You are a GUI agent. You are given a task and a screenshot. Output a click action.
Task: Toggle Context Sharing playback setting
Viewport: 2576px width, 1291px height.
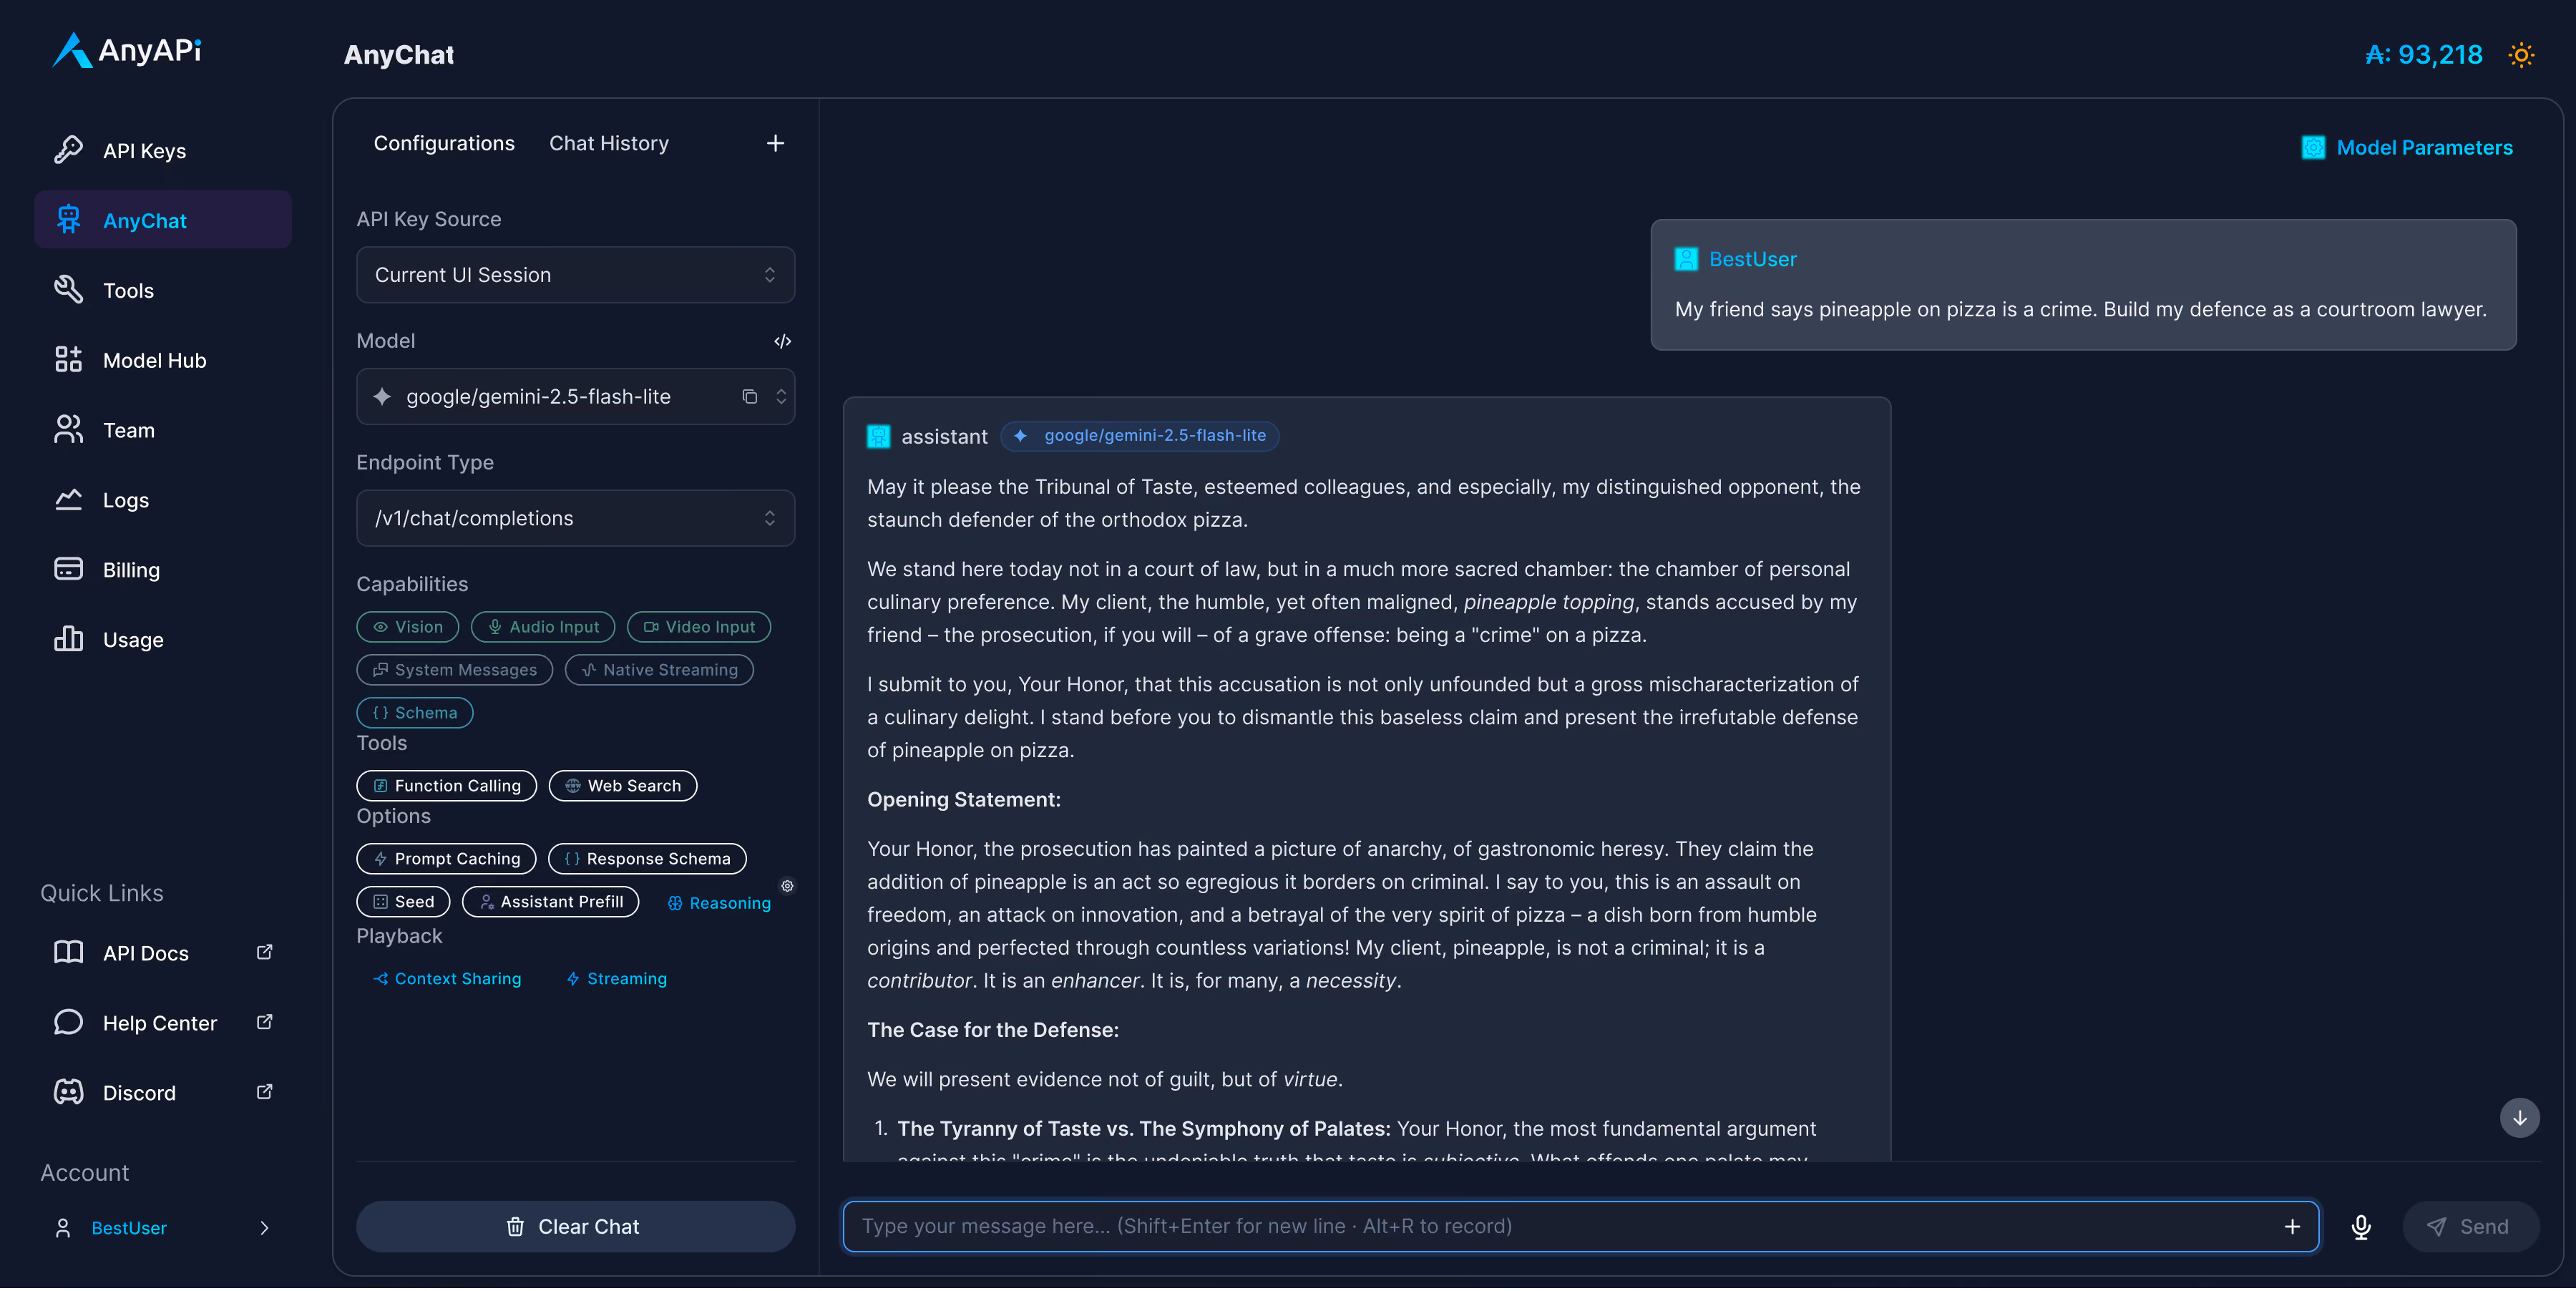click(x=446, y=980)
